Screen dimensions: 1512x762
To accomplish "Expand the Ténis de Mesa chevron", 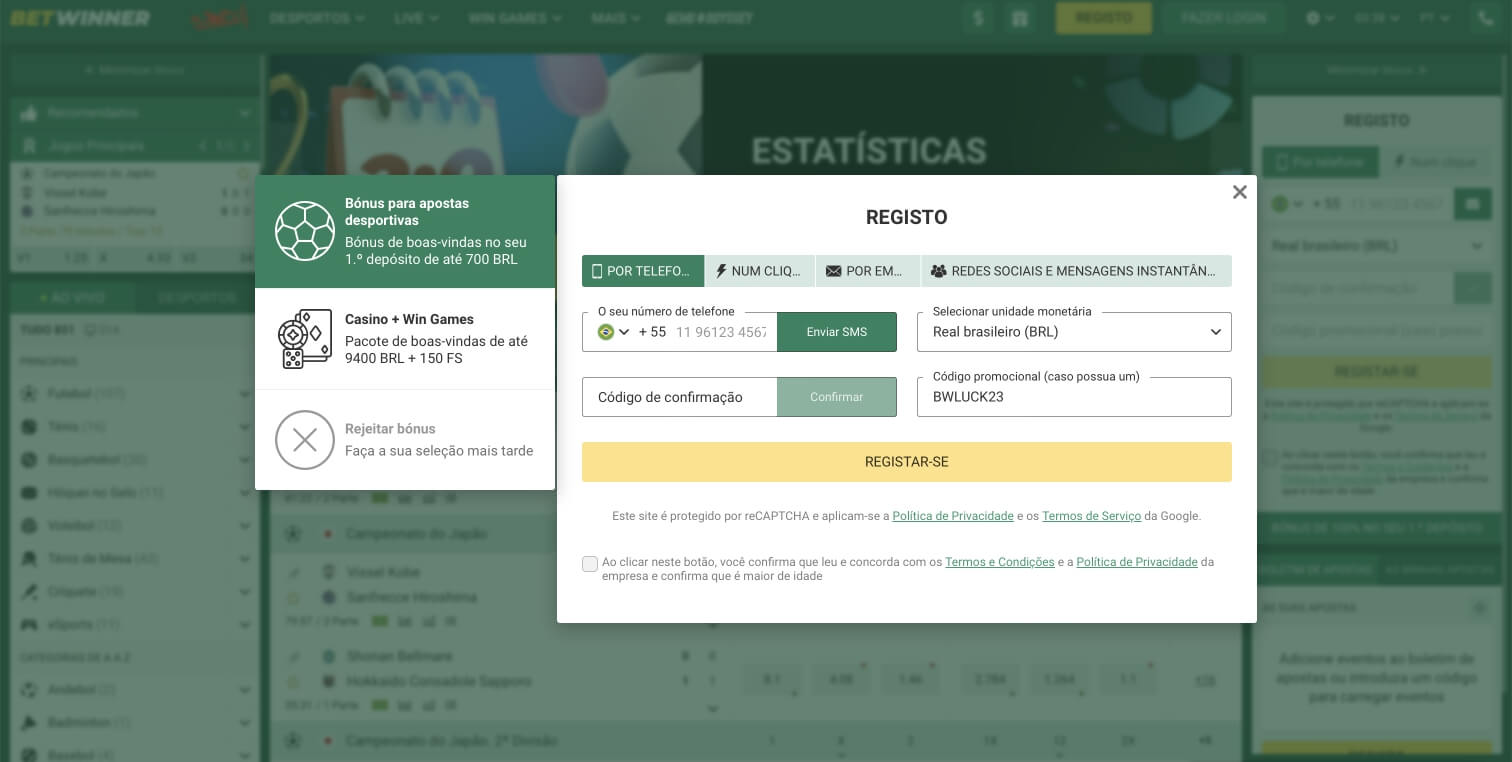I will pos(245,559).
